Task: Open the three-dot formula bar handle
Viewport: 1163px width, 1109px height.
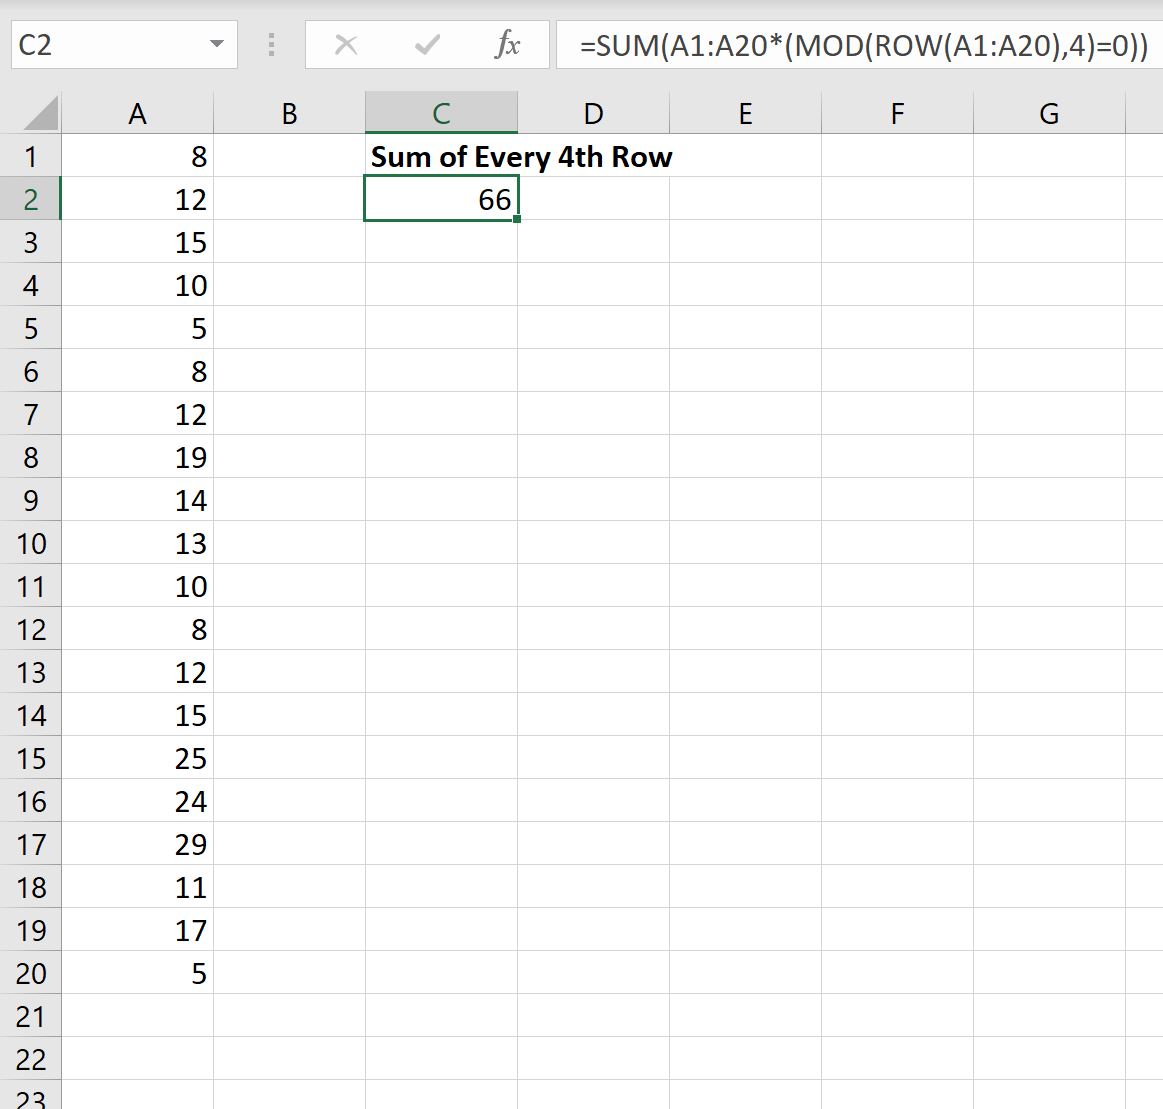Action: [x=271, y=45]
